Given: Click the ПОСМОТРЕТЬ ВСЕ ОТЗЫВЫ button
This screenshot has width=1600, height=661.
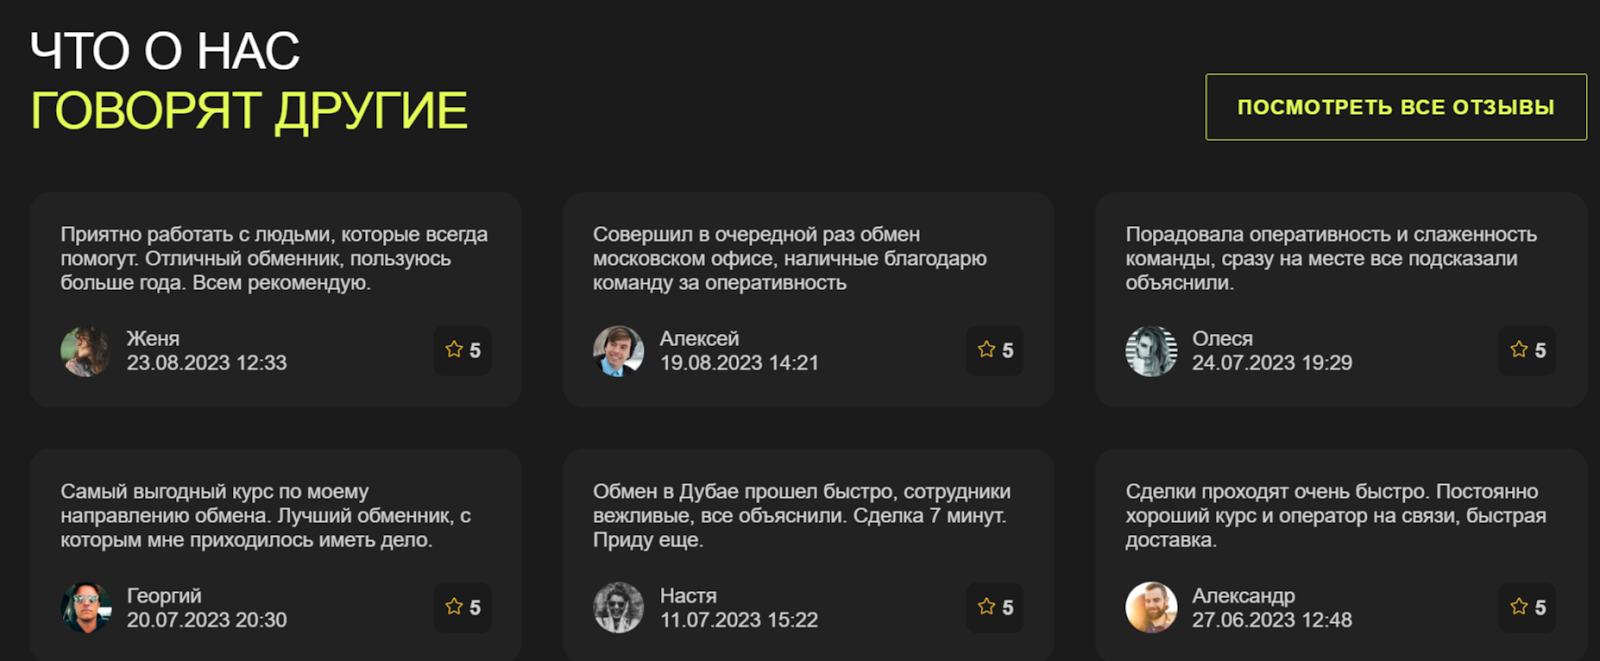Looking at the screenshot, I should coord(1395,107).
